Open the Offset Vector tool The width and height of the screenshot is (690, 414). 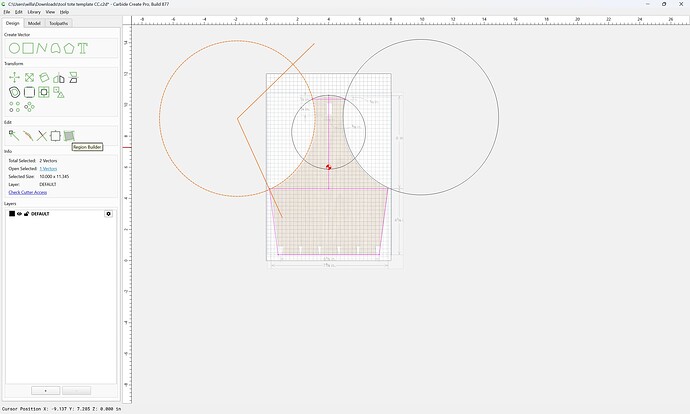[15, 92]
